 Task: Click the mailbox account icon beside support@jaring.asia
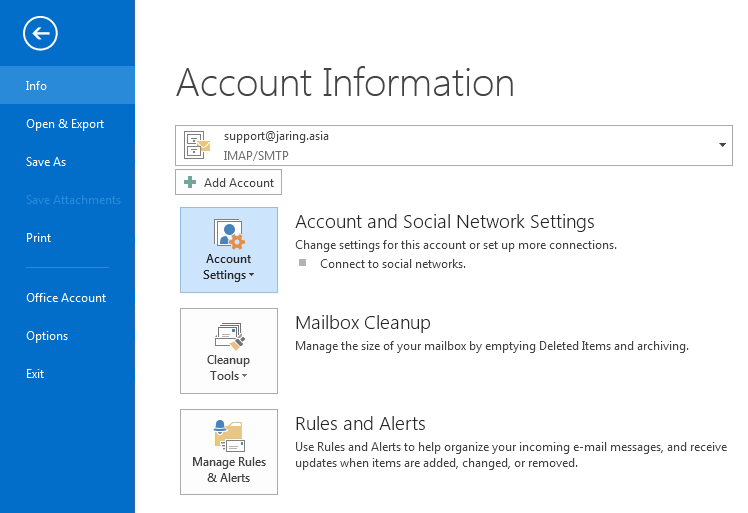point(197,145)
